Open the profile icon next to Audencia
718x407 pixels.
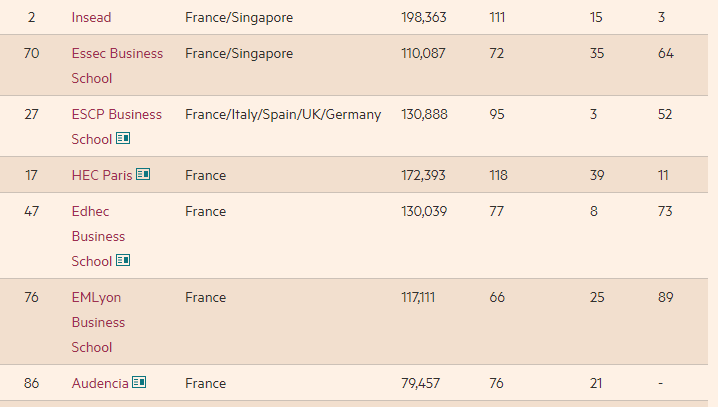[x=139, y=382]
